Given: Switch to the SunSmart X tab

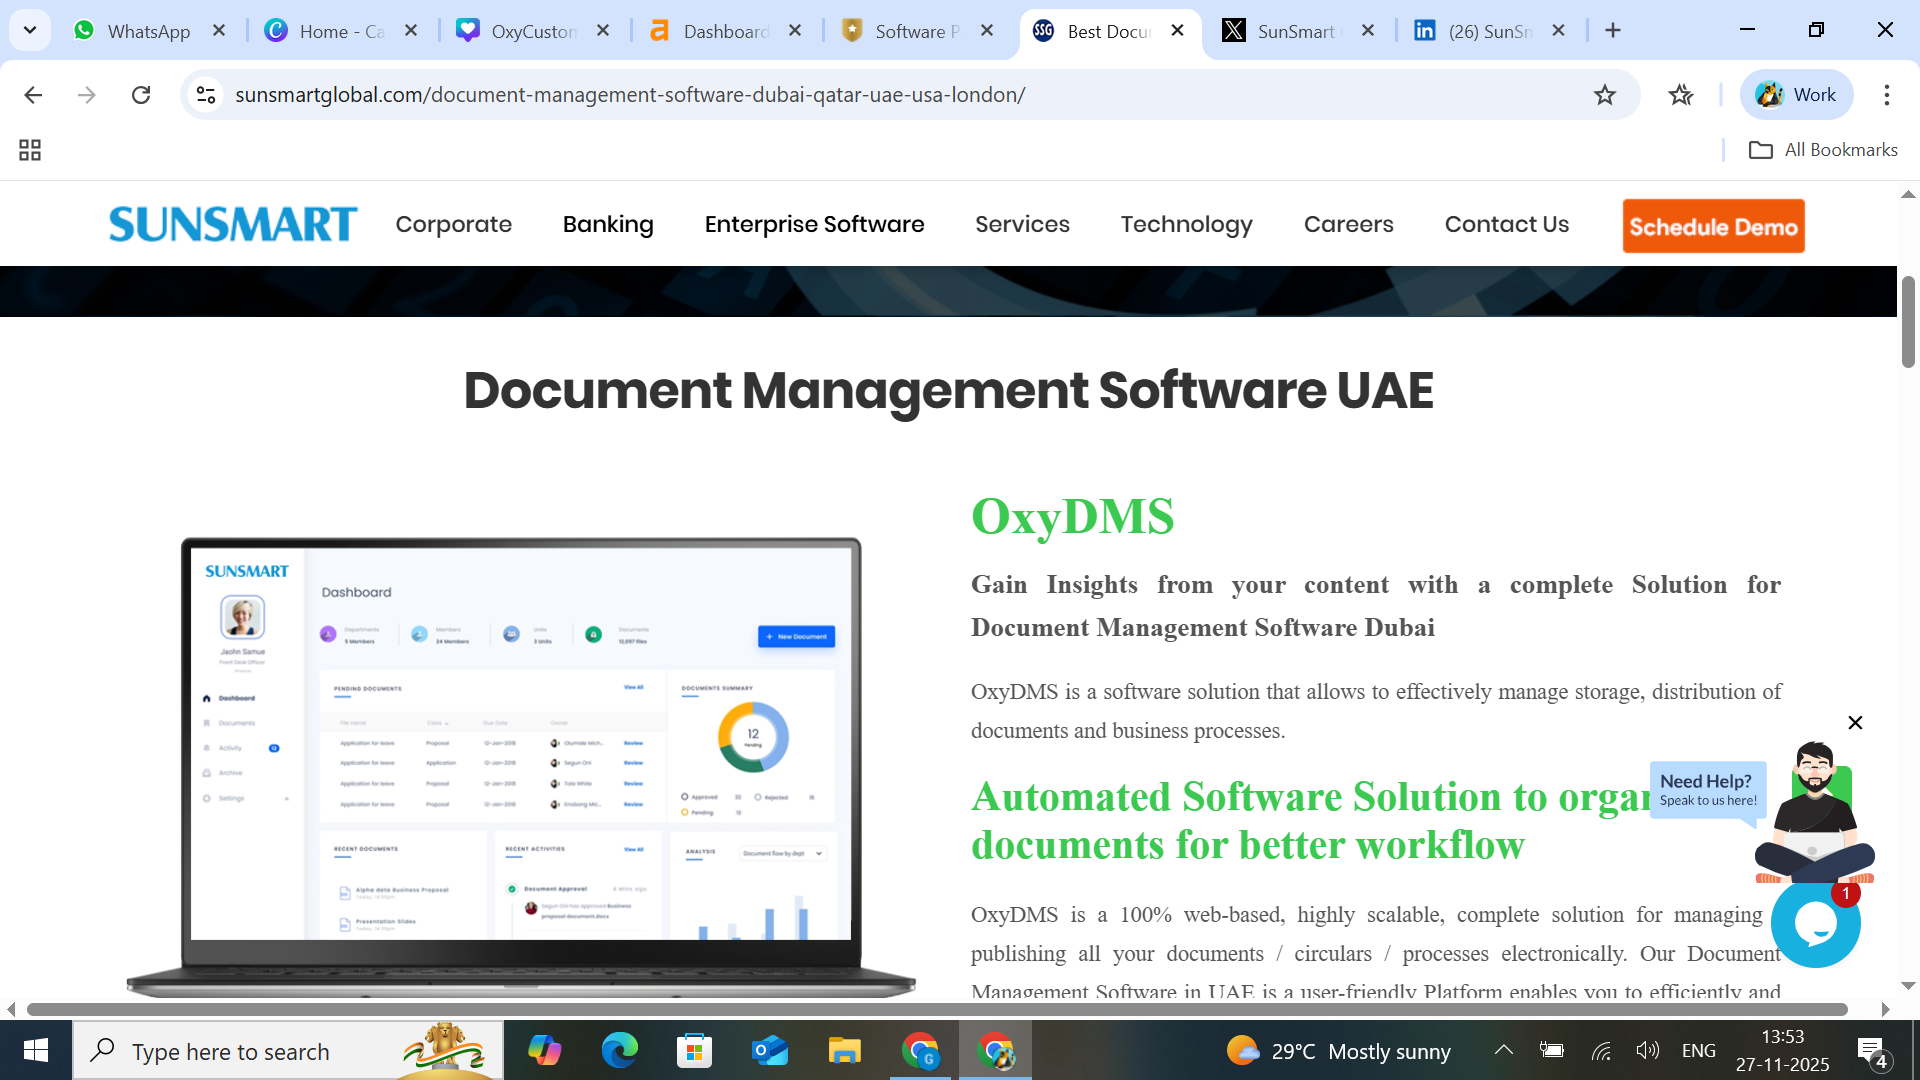Looking at the screenshot, I should (x=1295, y=31).
